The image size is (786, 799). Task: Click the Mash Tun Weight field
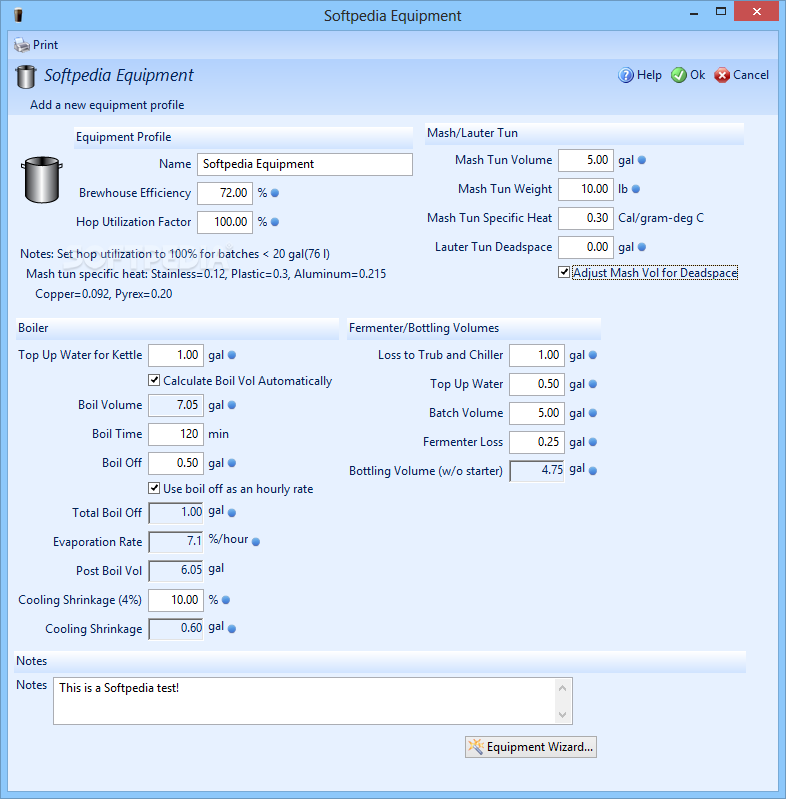tap(586, 190)
